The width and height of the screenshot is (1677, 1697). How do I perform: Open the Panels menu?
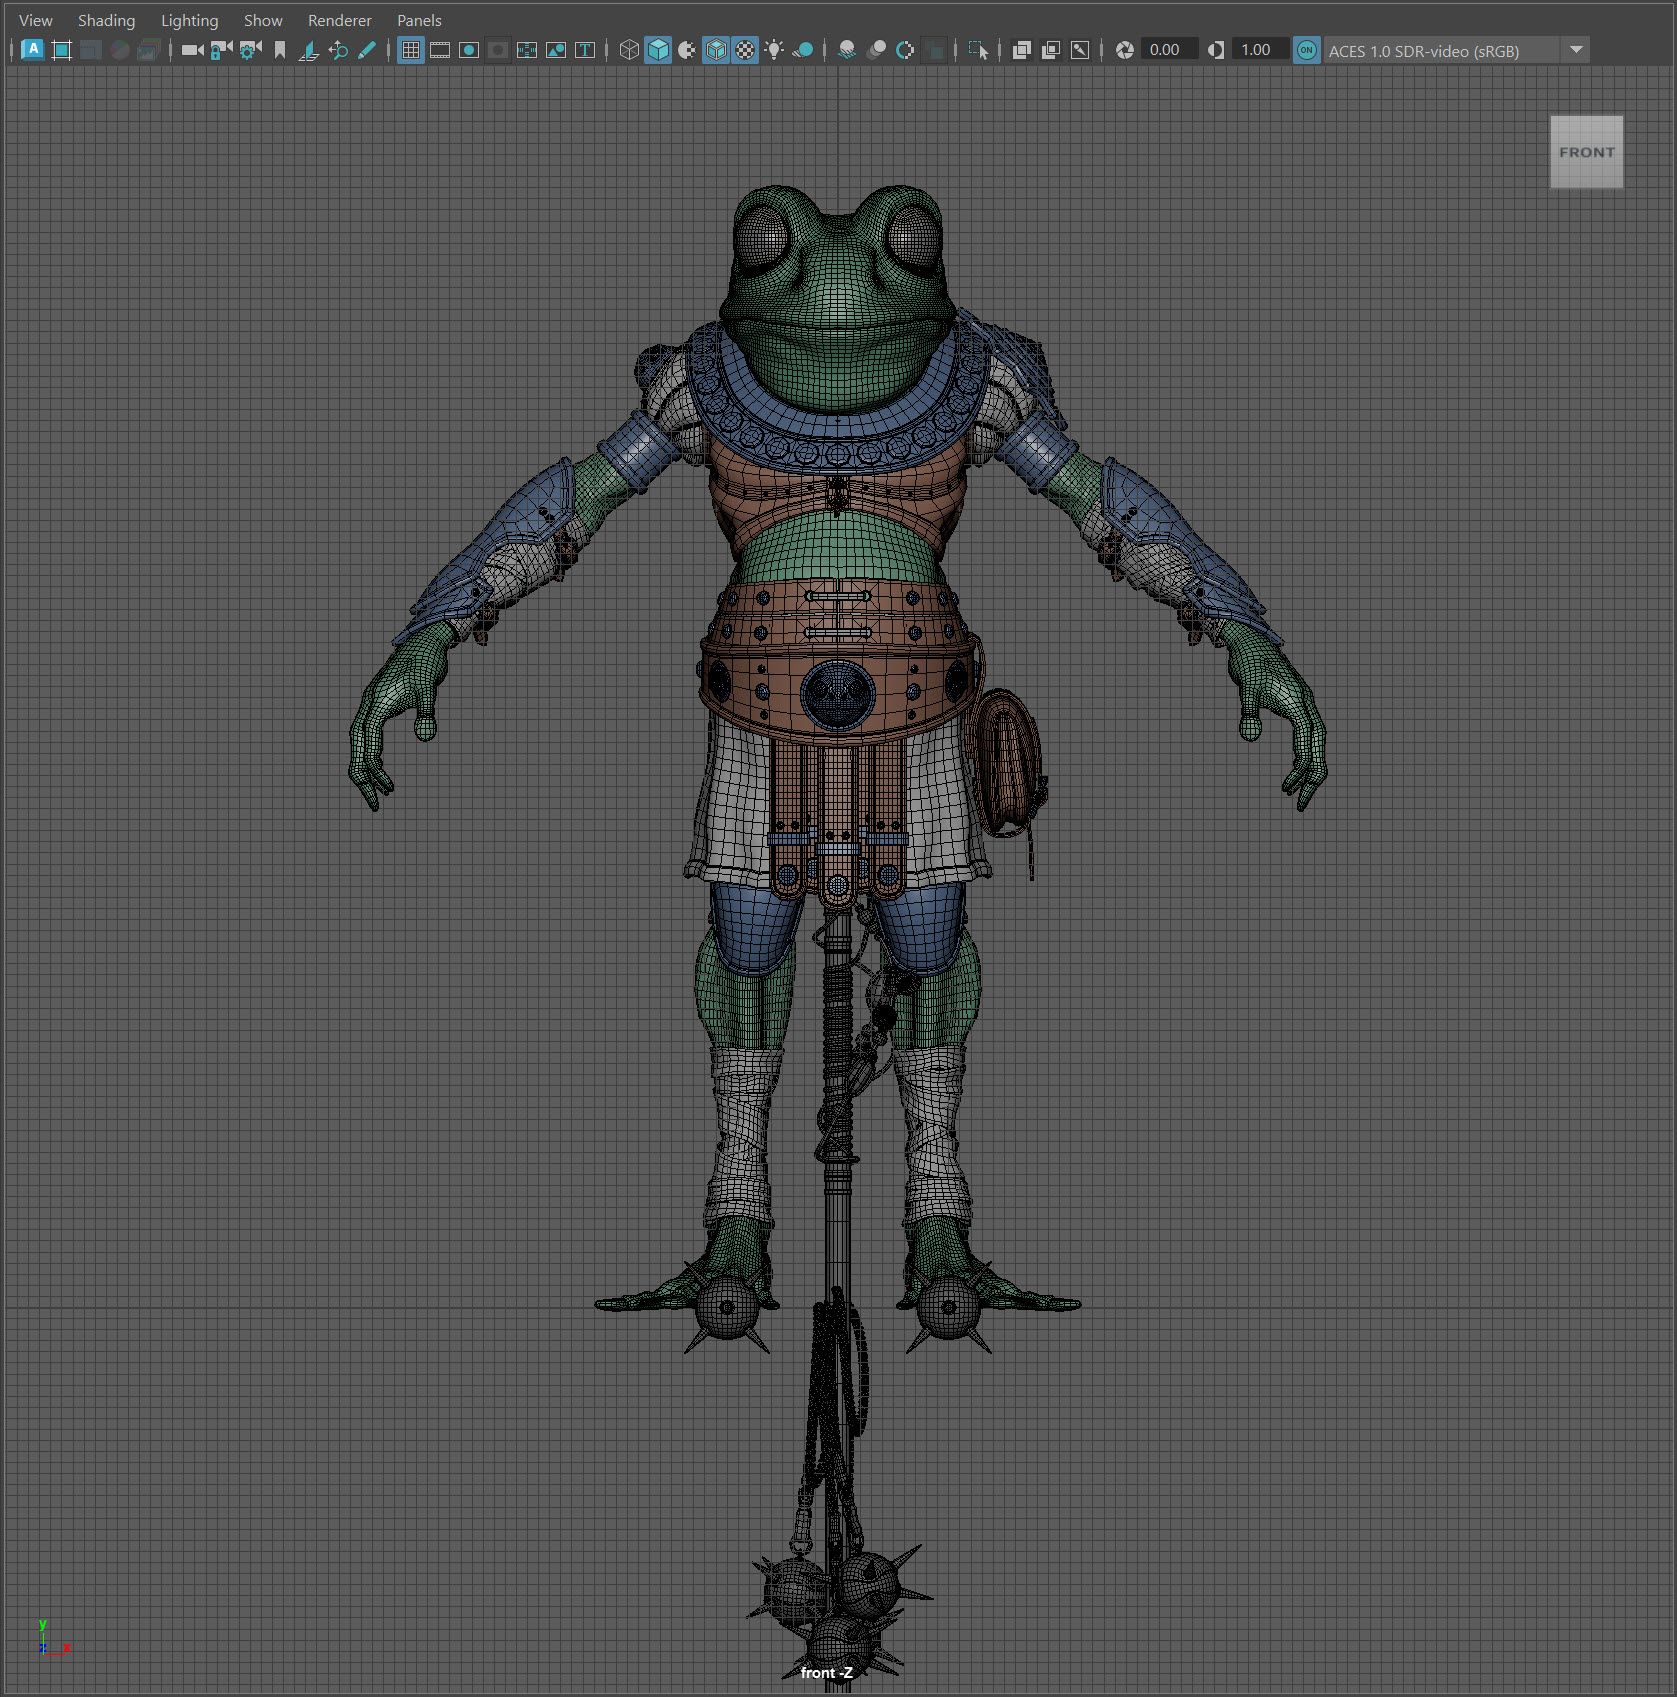point(419,20)
